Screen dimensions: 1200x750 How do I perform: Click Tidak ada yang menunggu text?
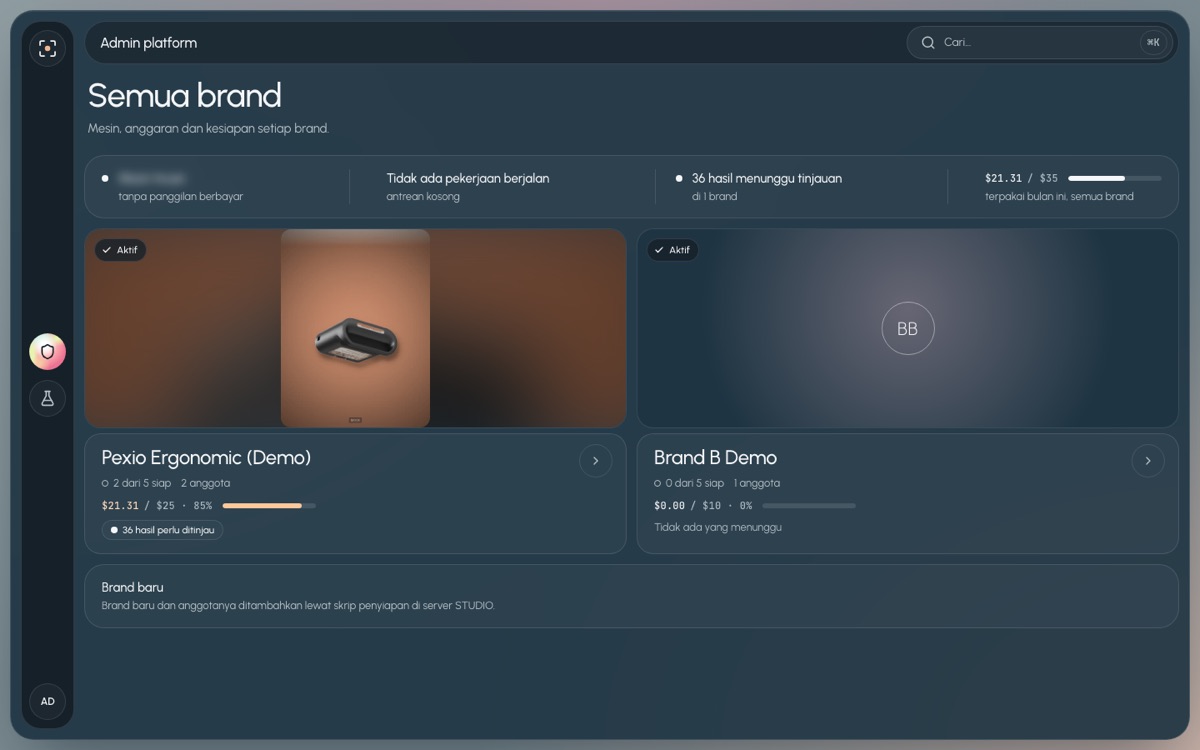pyautogui.click(x=718, y=527)
